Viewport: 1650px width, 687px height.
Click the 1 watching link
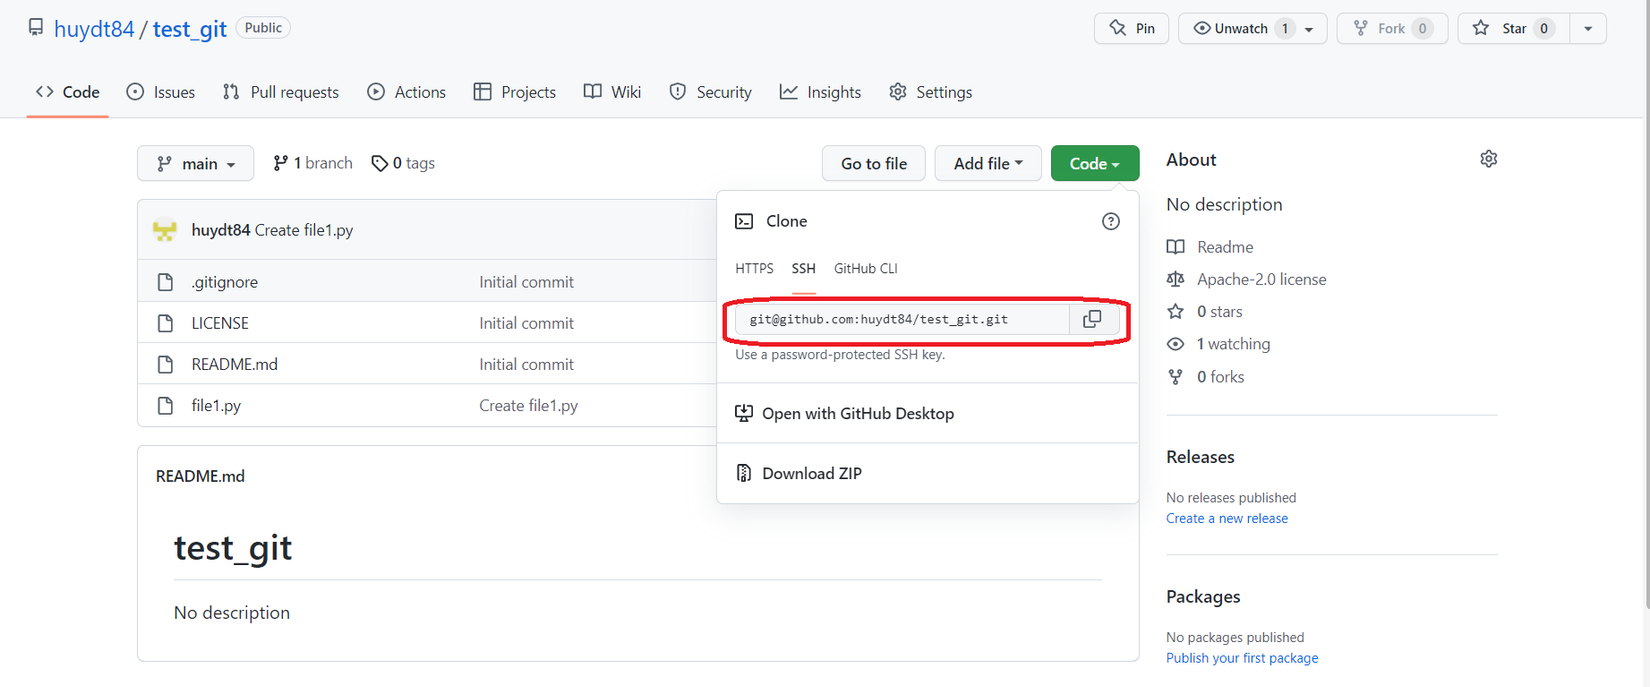(x=1234, y=344)
